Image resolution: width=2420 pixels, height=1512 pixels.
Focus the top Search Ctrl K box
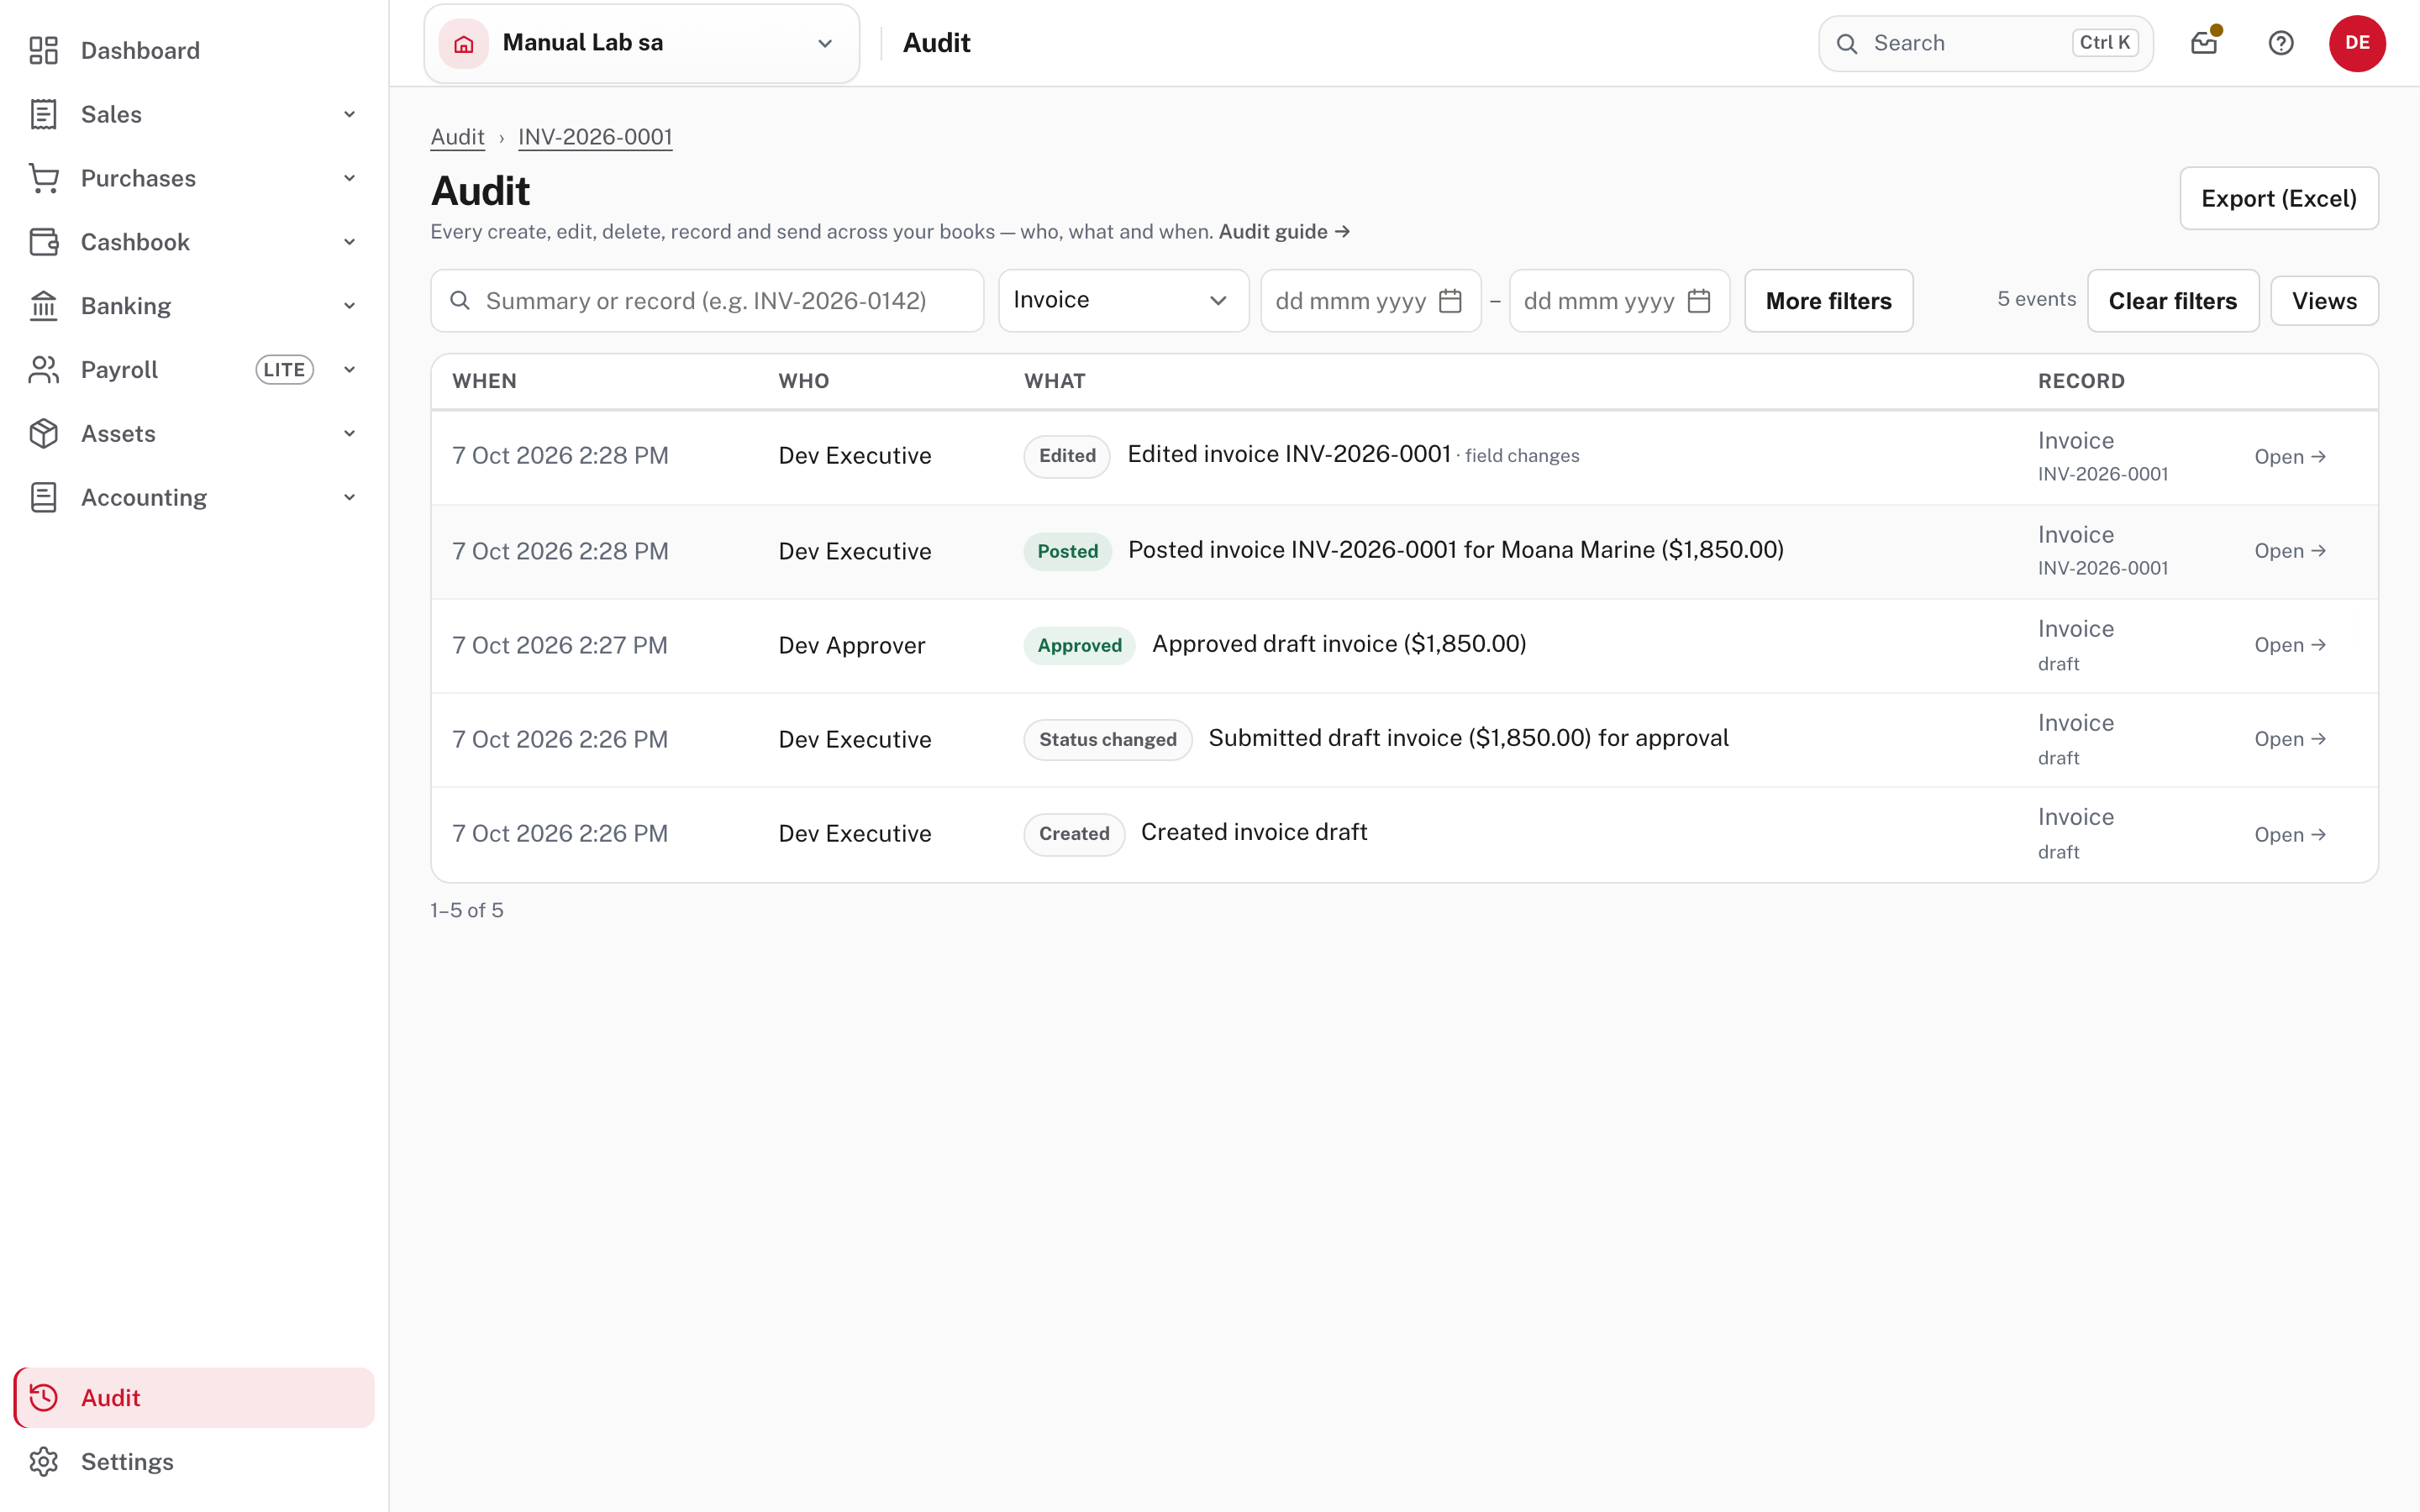point(1985,43)
